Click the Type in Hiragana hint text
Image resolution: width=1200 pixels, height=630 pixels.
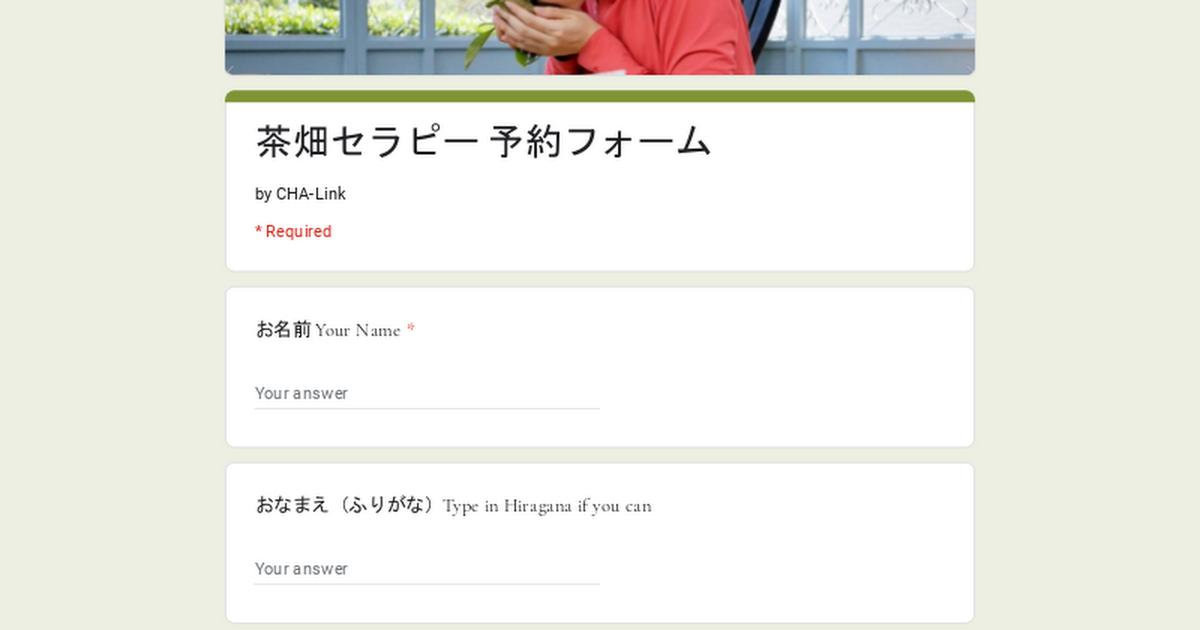click(x=547, y=506)
